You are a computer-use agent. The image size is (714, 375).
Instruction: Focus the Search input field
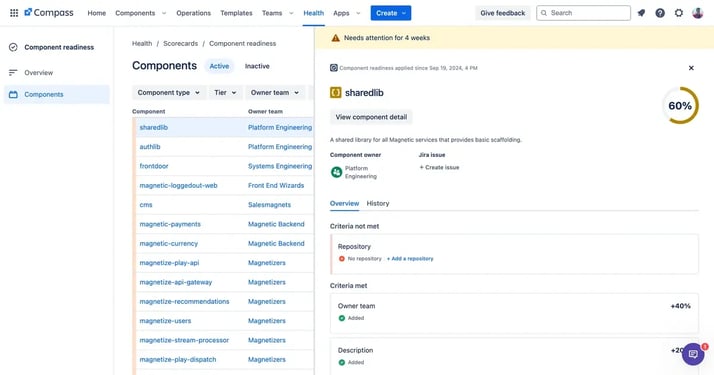pyautogui.click(x=583, y=13)
